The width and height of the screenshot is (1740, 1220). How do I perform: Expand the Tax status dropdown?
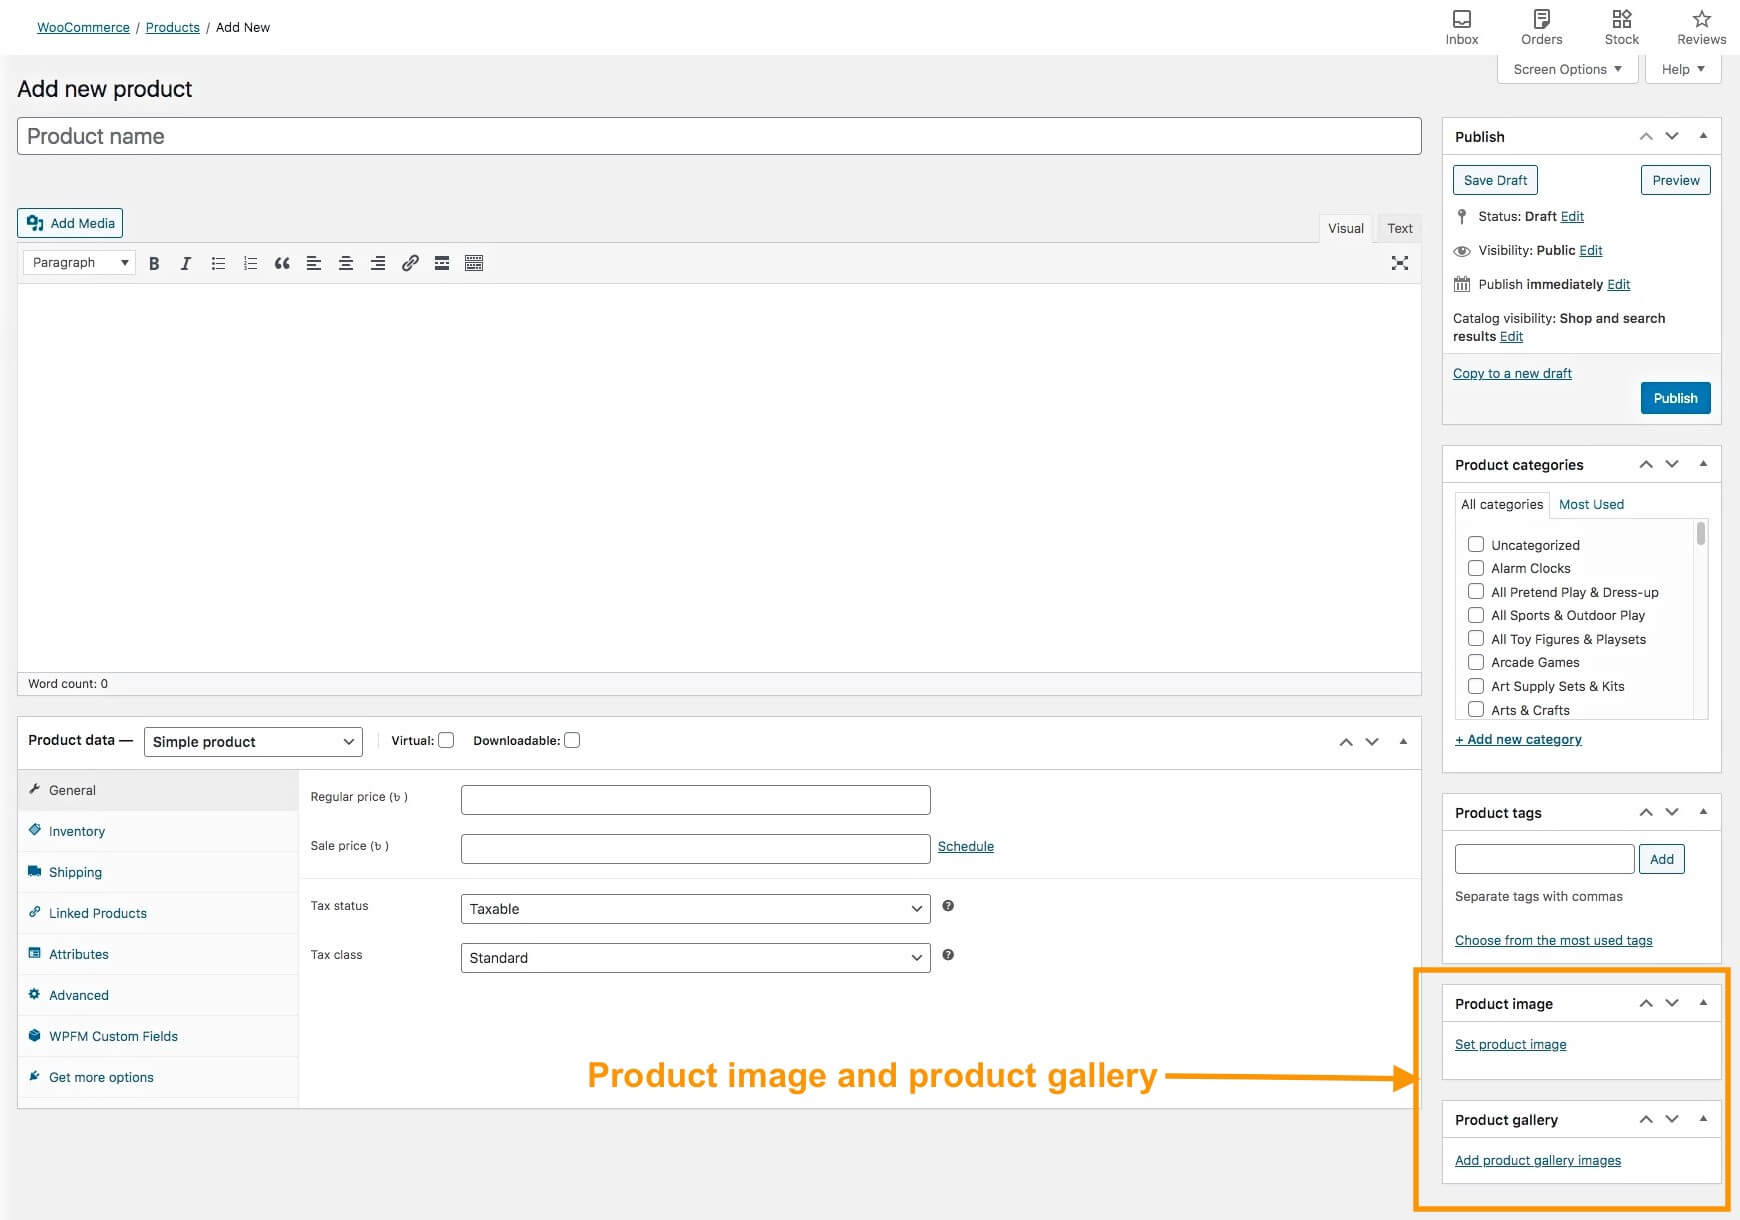[x=695, y=909]
